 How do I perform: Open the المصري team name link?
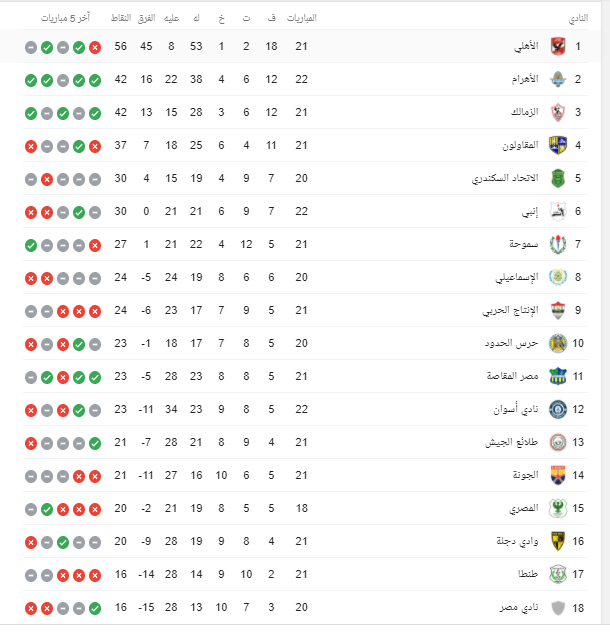tap(524, 509)
